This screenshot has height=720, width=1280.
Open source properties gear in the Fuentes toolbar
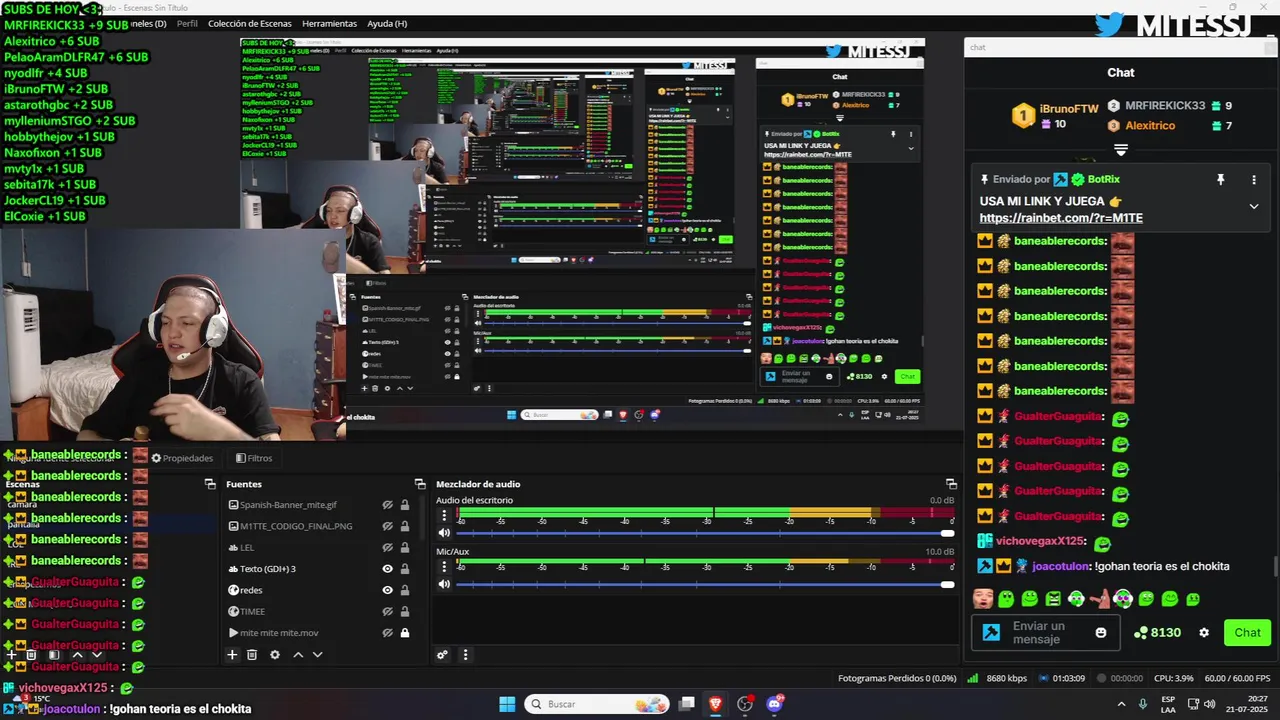tap(275, 655)
